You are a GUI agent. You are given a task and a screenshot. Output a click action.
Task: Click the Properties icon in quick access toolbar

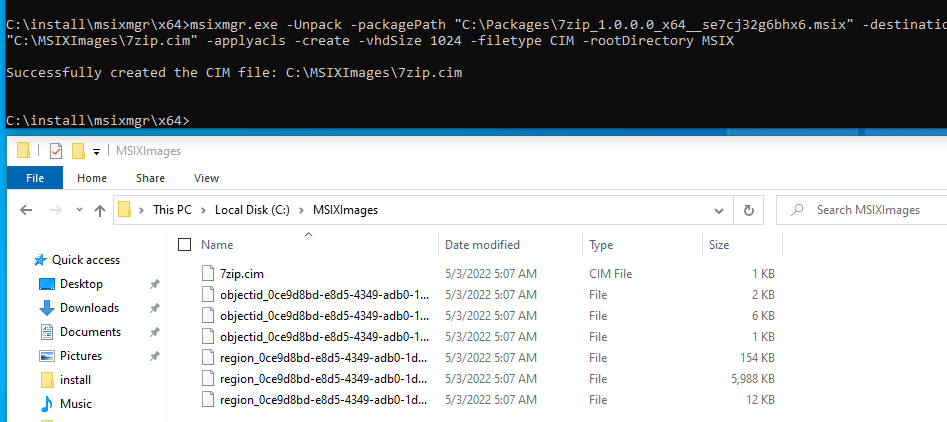pos(56,151)
